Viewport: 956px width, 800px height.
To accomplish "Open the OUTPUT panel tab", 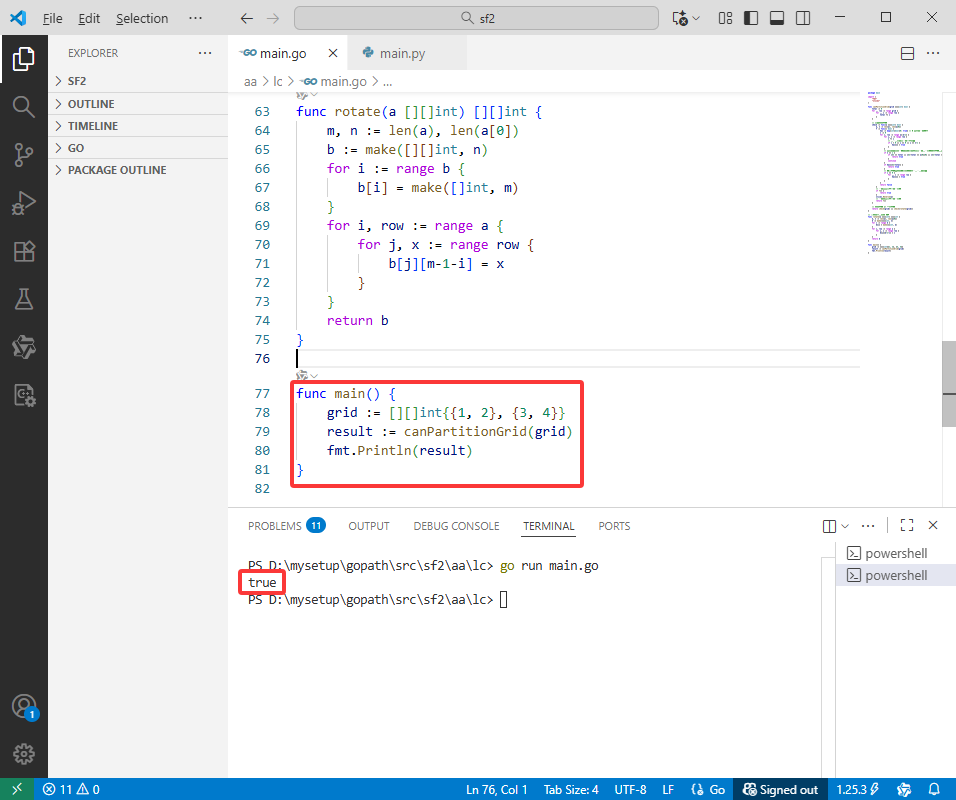I will pos(369,526).
